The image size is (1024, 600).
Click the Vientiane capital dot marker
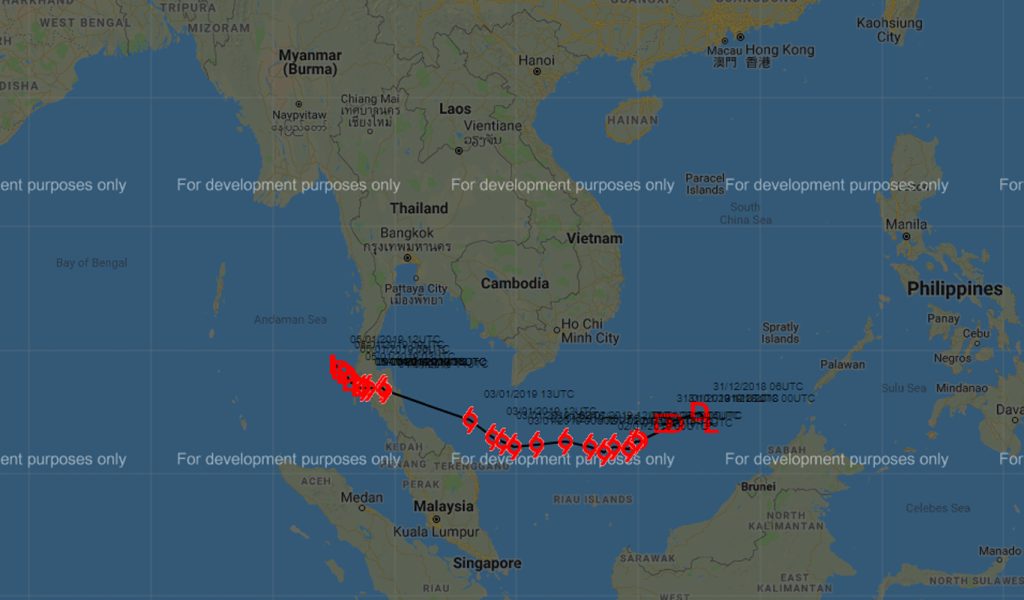coord(459,151)
